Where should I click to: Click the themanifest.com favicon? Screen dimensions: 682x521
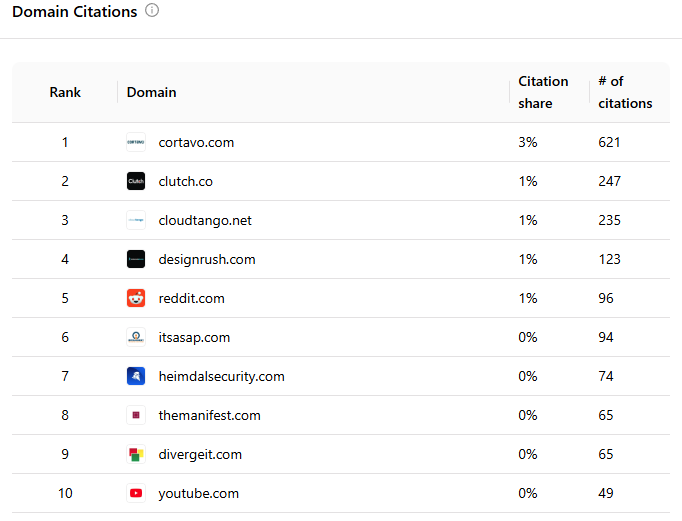pos(136,415)
